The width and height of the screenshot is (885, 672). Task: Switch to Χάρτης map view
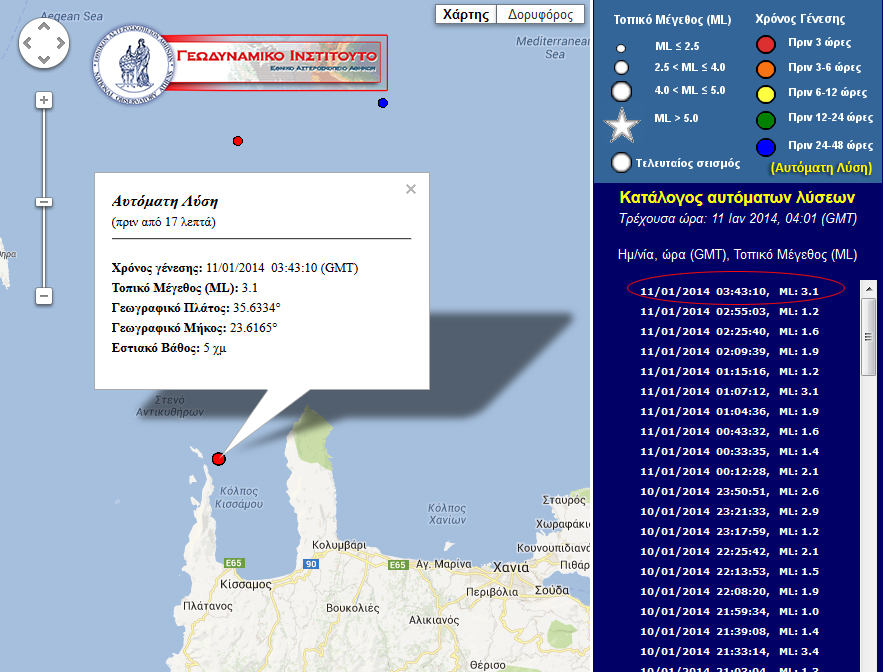(x=466, y=15)
